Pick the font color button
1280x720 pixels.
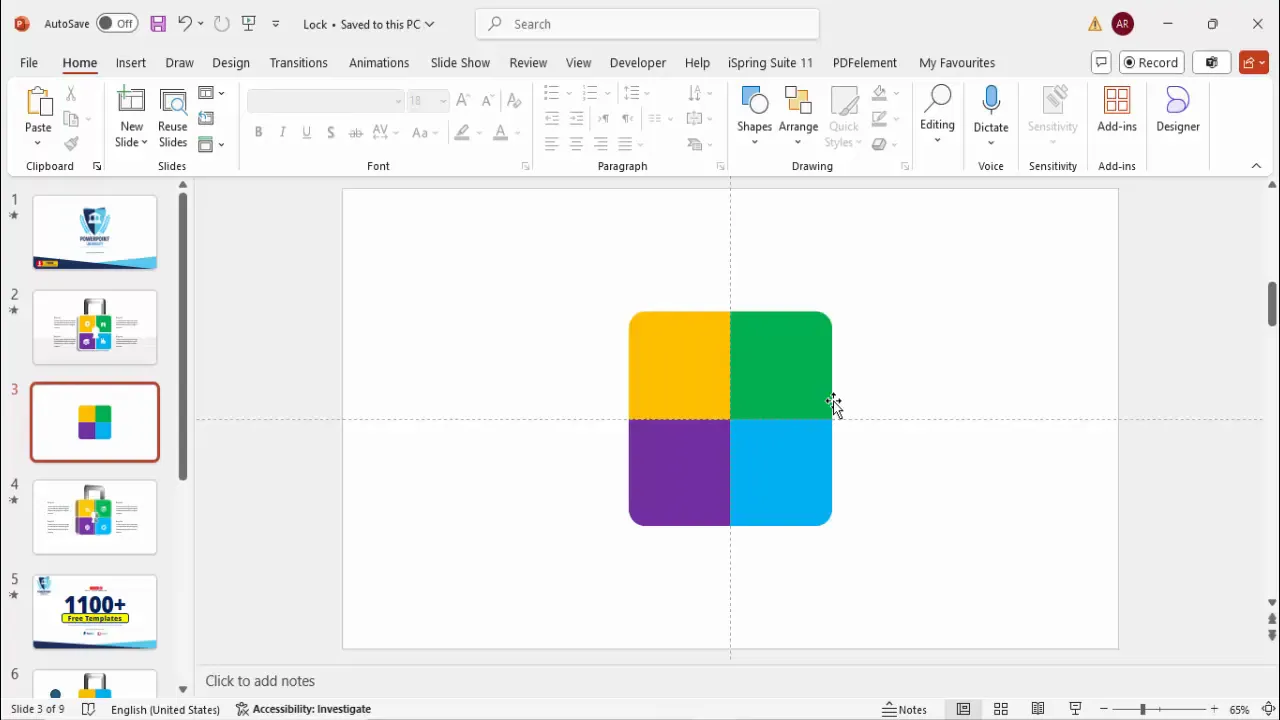[x=500, y=132]
